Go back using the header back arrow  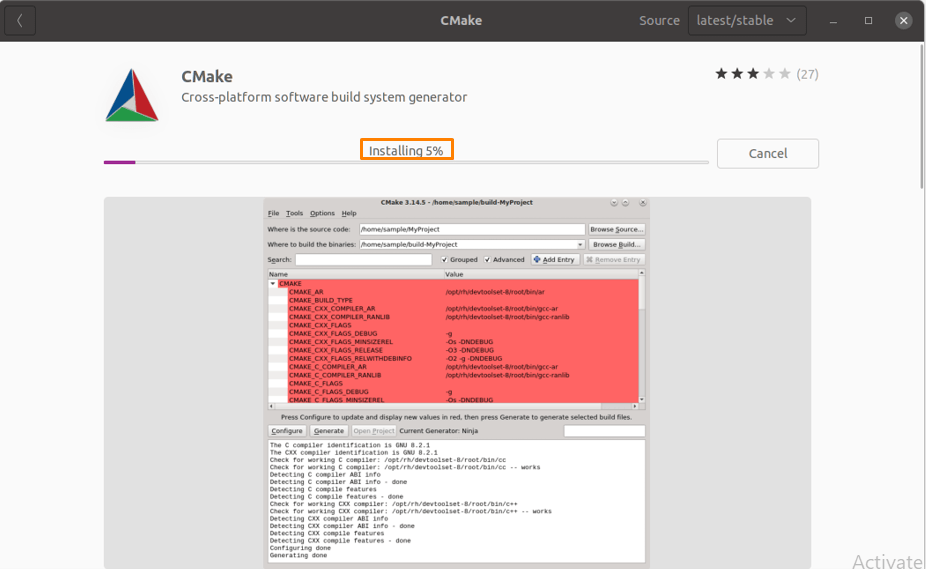[x=20, y=21]
